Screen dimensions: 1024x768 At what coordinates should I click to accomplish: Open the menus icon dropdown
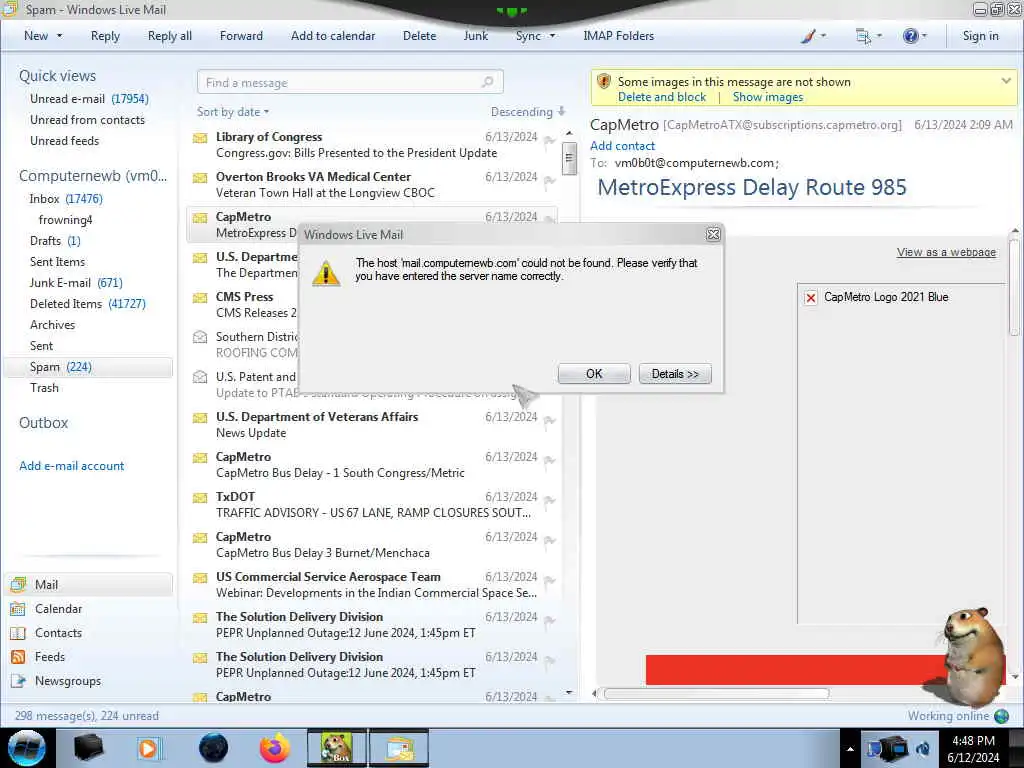[869, 36]
